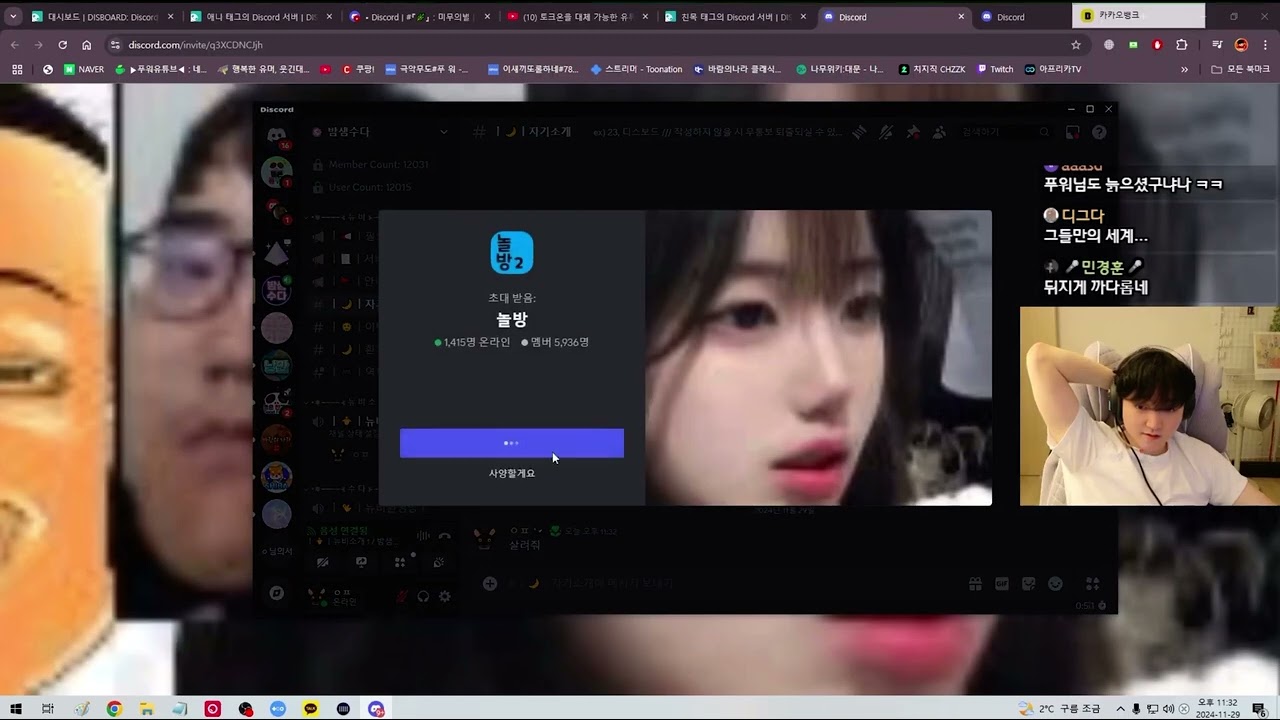Viewport: 1280px width, 720px height.
Task: Show hidden system tray icons chevron
Action: 1120,709
